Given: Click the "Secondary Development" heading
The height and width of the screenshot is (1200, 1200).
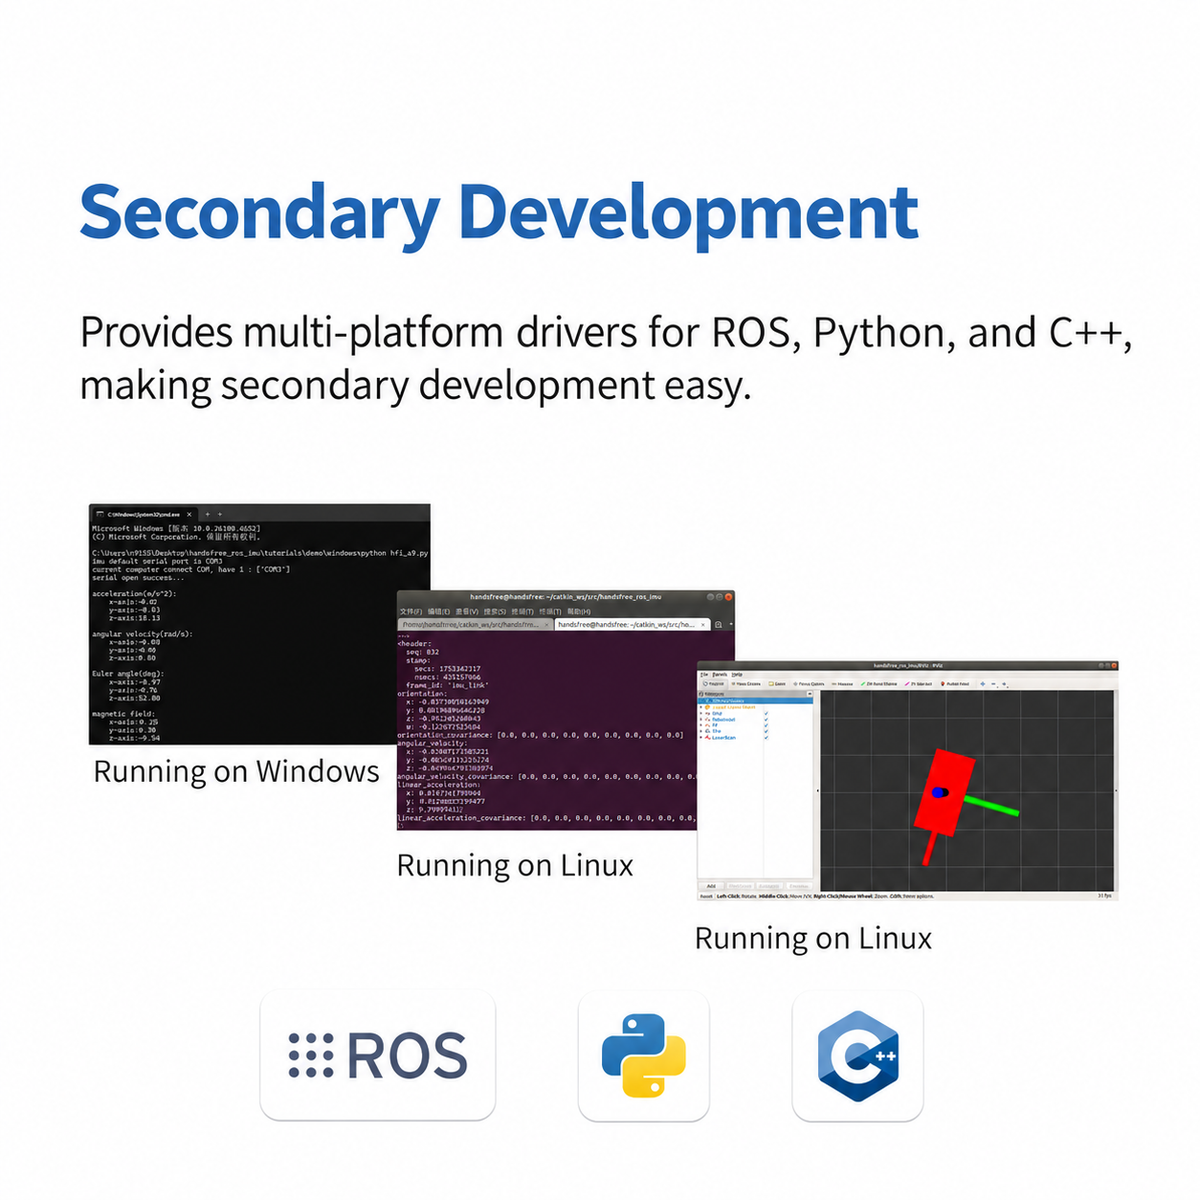Looking at the screenshot, I should point(498,213).
